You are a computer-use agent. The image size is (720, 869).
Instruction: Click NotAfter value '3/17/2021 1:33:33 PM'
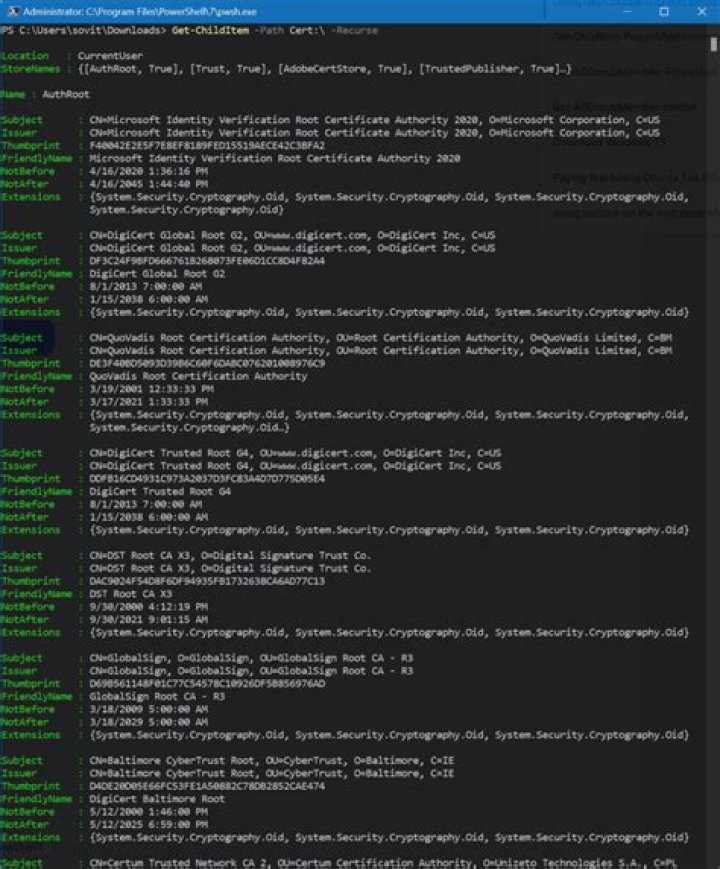(x=149, y=402)
